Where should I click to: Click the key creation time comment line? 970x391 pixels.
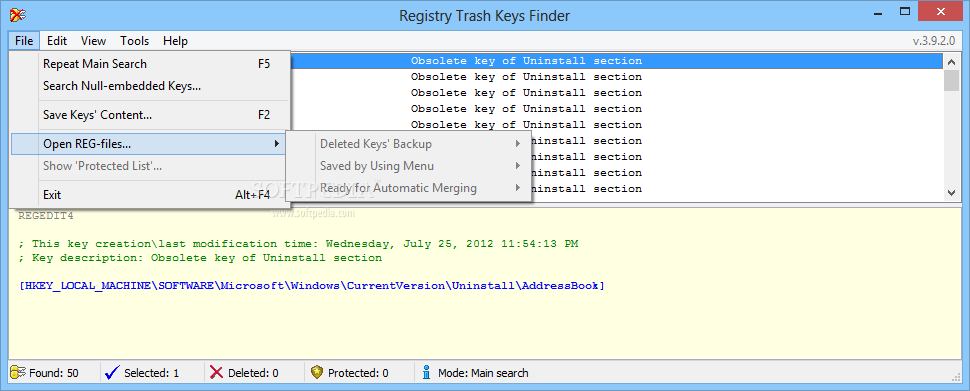[x=298, y=244]
